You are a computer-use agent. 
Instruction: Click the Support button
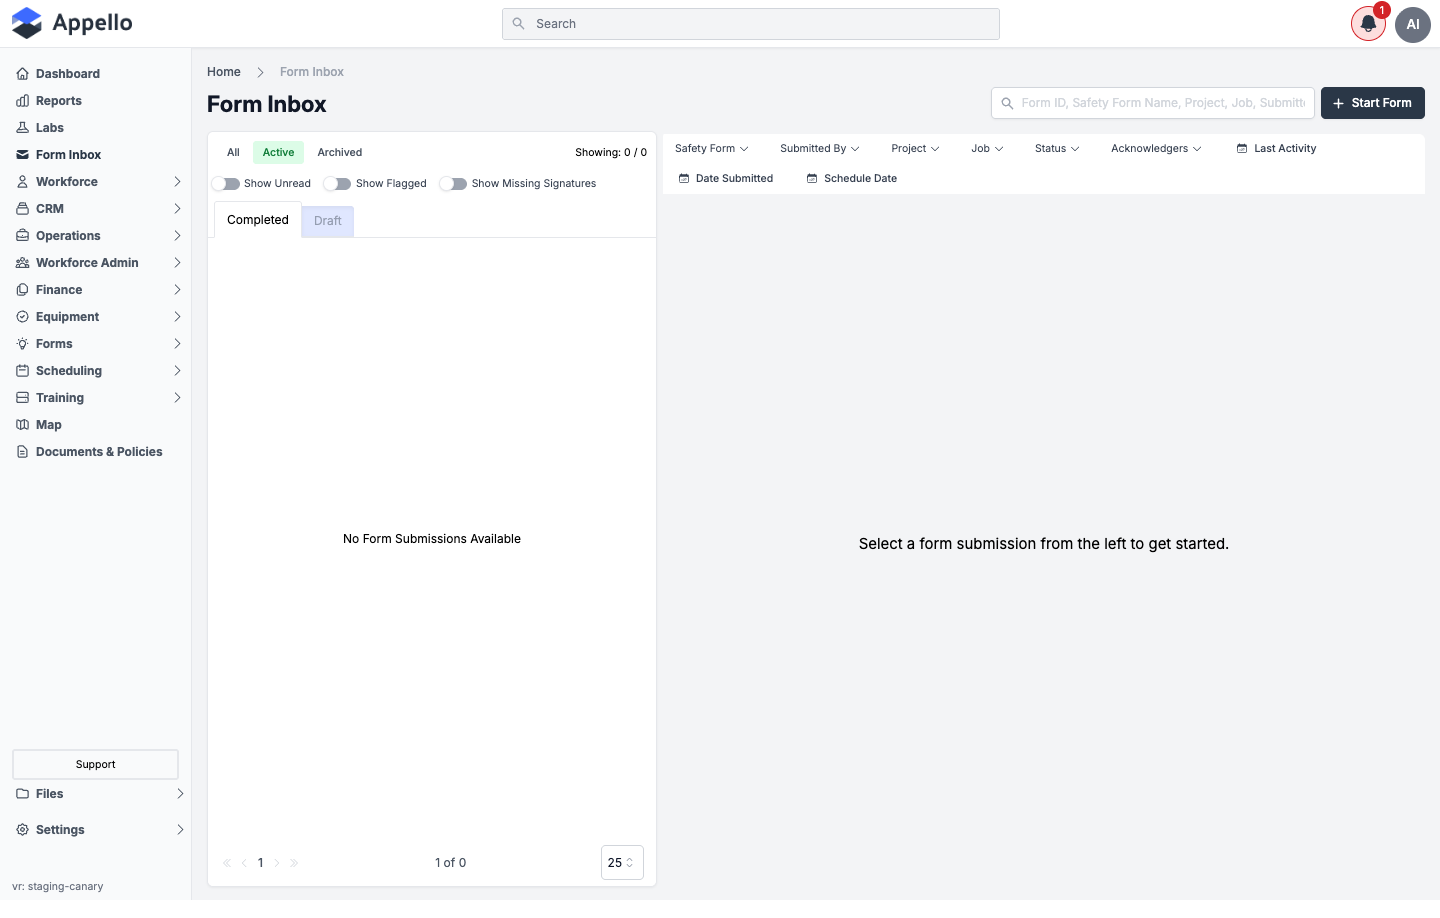click(96, 765)
